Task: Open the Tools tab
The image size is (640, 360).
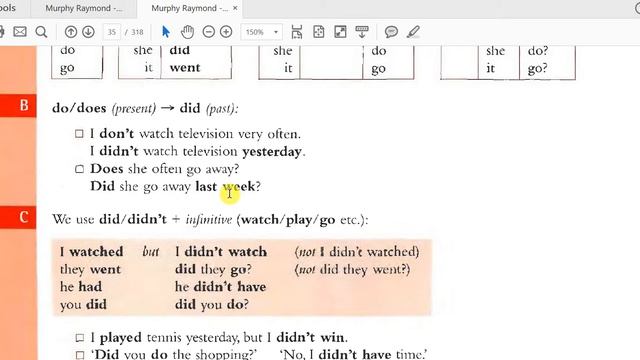Action: (x=8, y=8)
